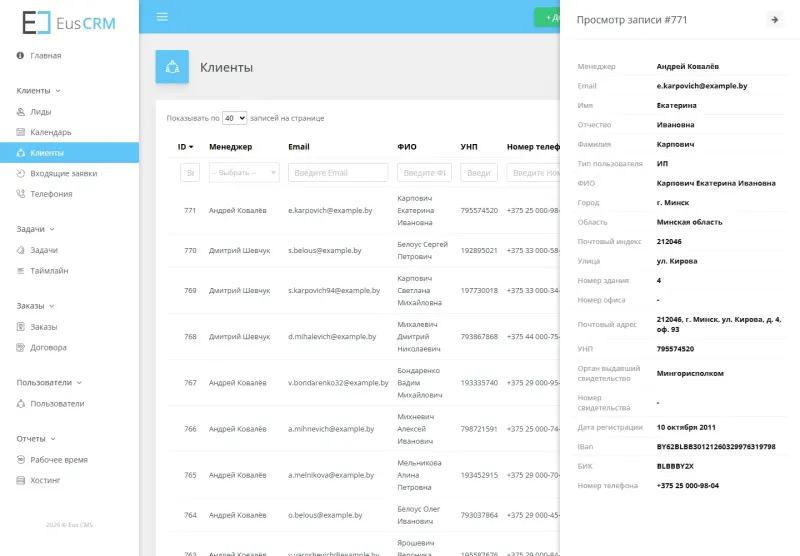The width and height of the screenshot is (800, 556).
Task: Click the green add button in header
Action: click(547, 17)
